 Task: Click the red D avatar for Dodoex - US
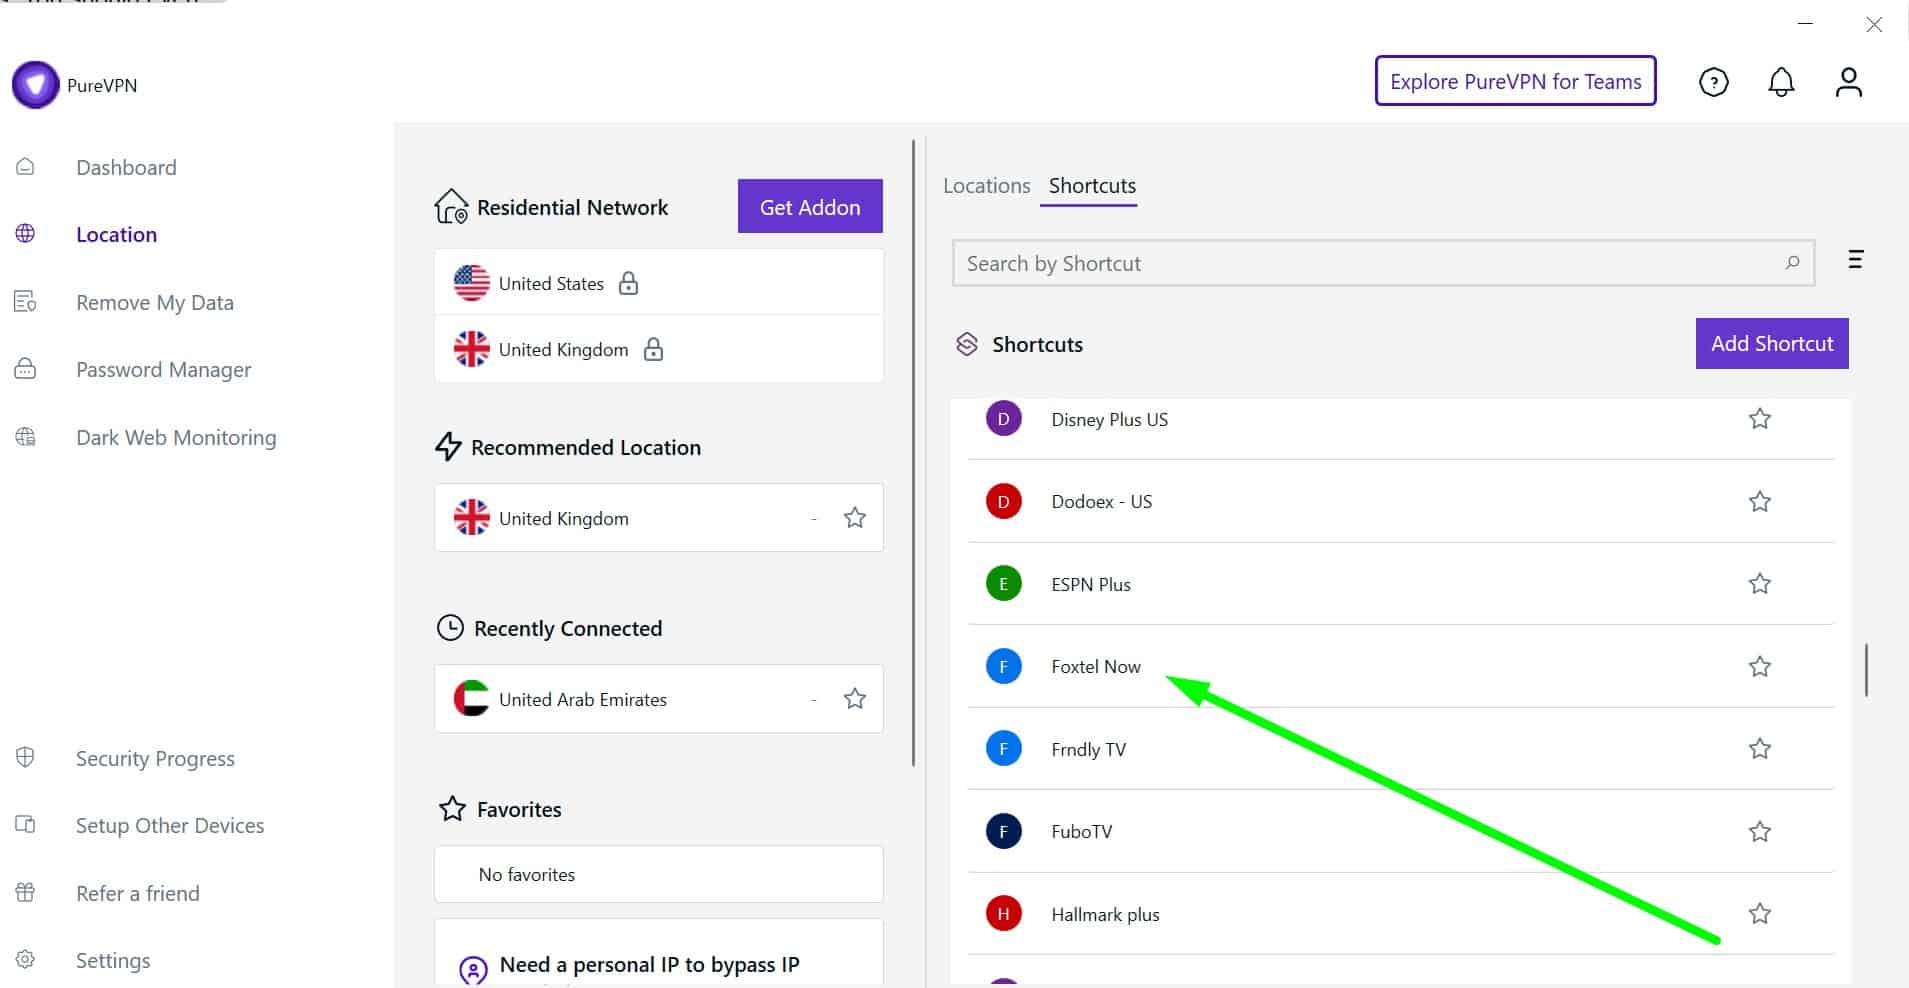pos(1003,501)
